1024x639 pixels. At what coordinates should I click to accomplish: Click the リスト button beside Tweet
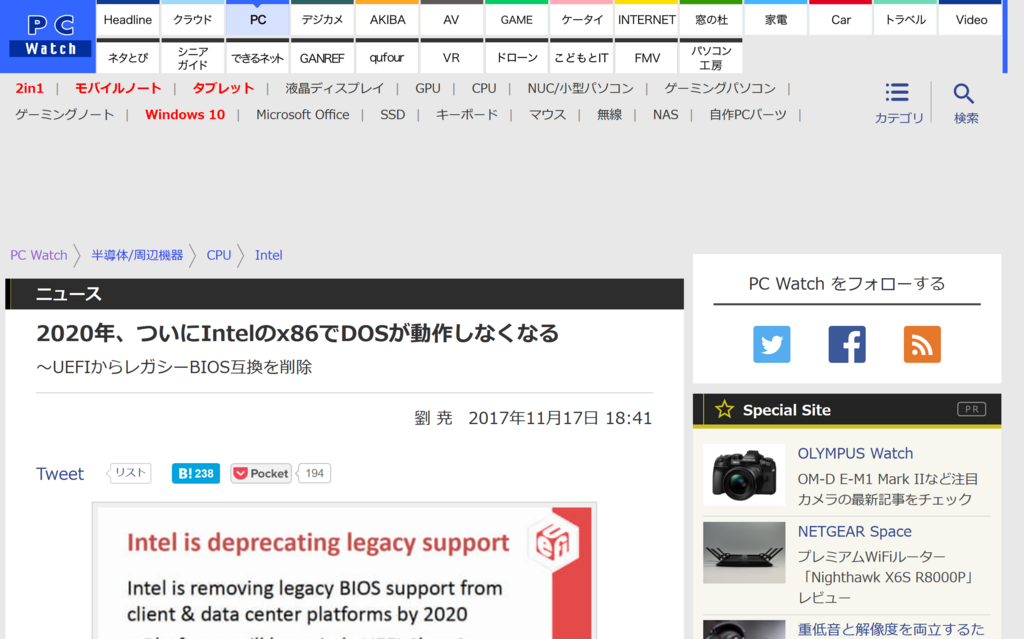pos(130,473)
